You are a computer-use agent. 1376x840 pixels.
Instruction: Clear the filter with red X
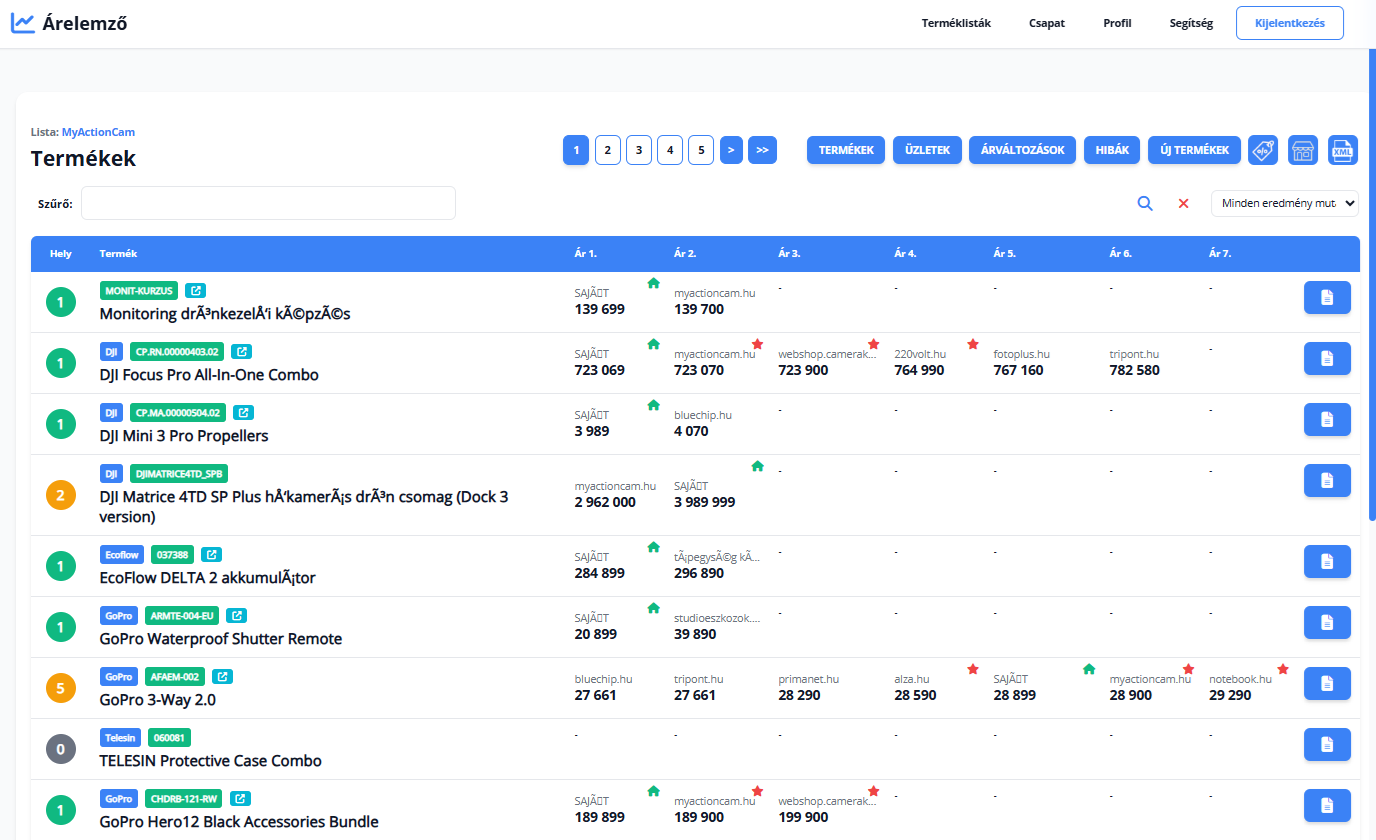[x=1183, y=203]
